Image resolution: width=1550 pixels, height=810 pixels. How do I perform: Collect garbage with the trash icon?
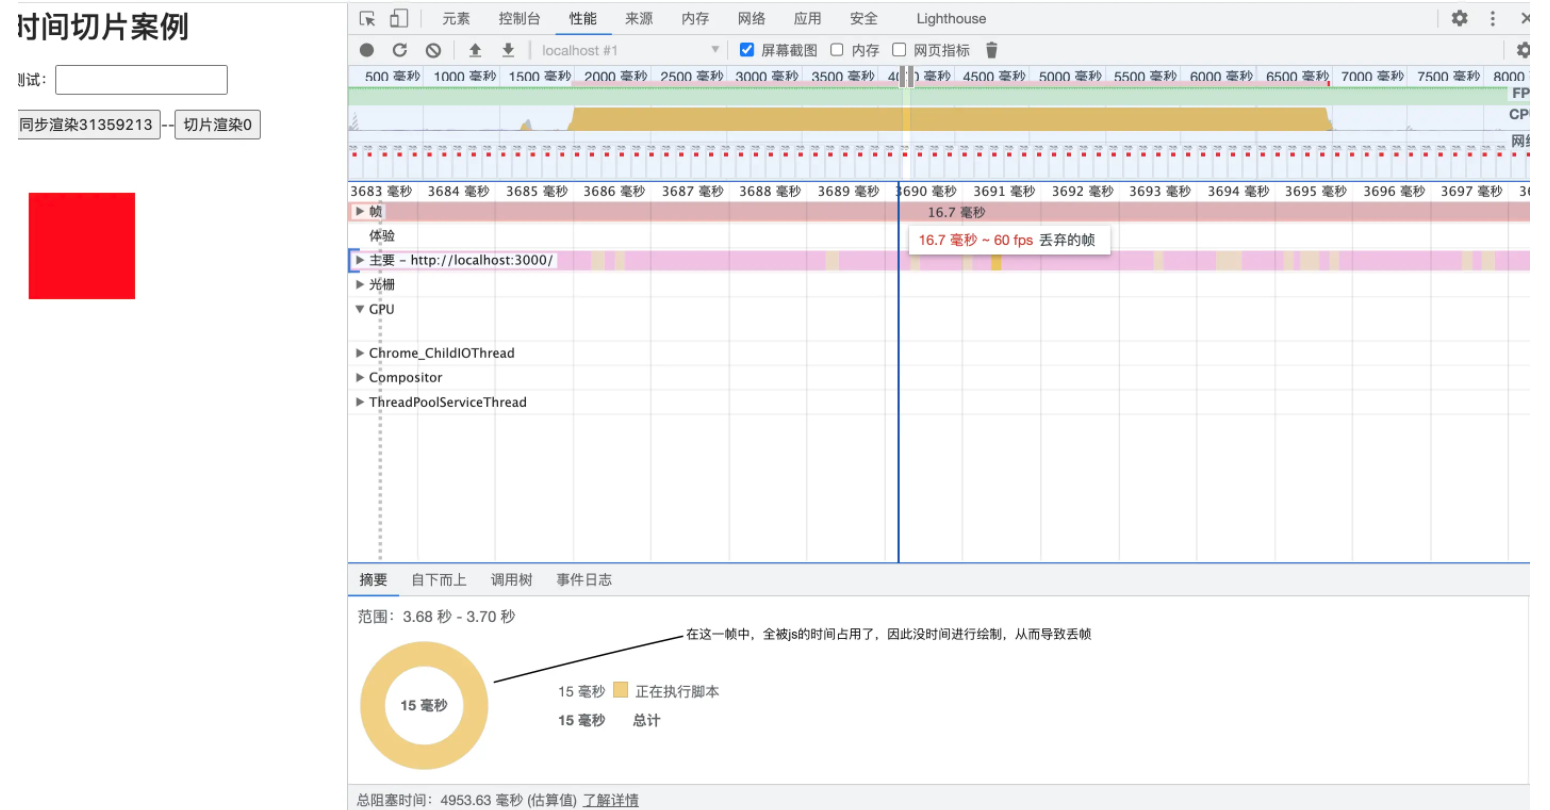(991, 50)
